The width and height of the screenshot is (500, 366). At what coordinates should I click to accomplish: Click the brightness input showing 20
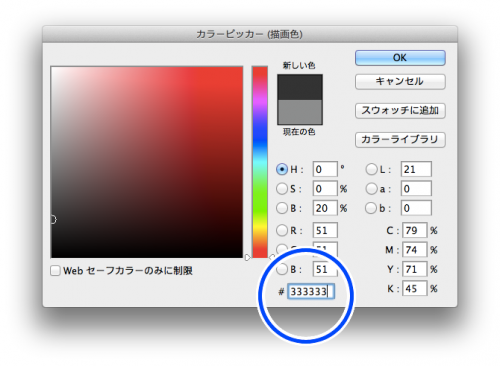(325, 208)
